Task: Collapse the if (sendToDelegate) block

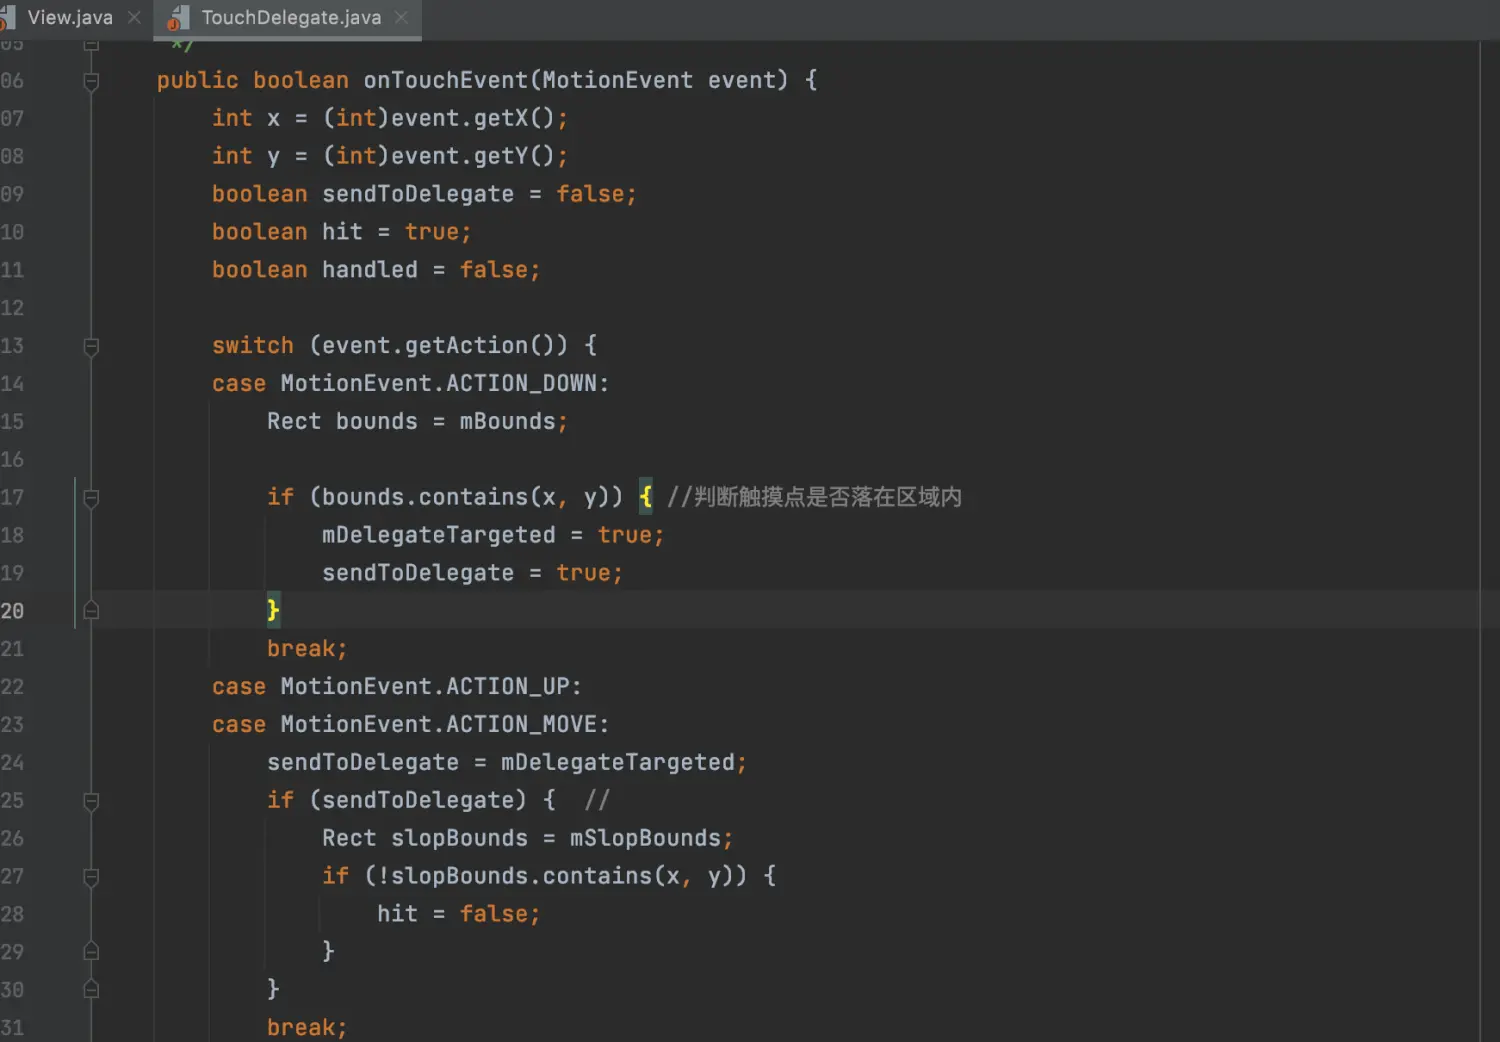Action: [x=91, y=801]
